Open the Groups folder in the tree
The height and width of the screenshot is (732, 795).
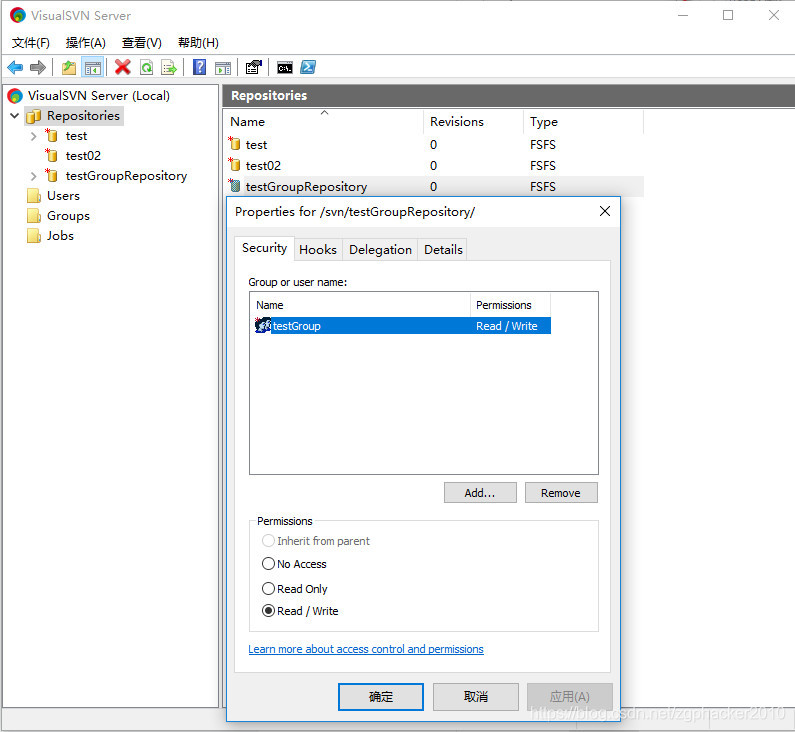click(x=68, y=216)
